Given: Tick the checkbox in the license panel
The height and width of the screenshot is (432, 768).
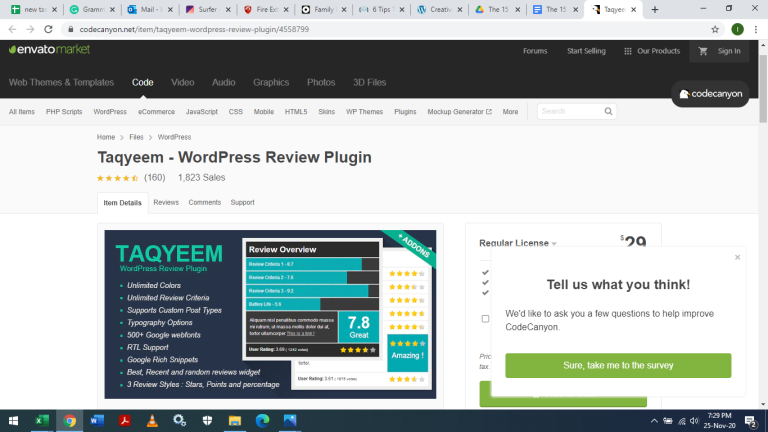Looking at the screenshot, I should click(485, 319).
